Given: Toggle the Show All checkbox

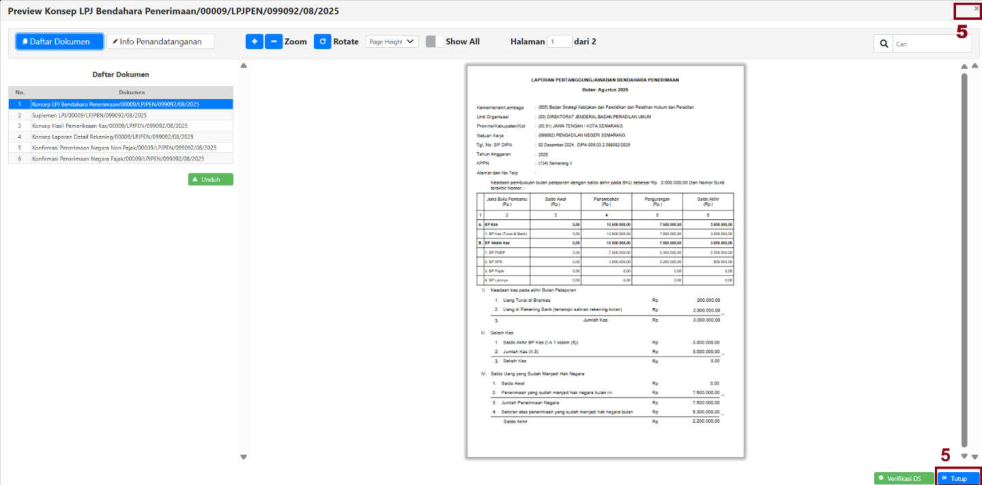Looking at the screenshot, I should (432, 42).
